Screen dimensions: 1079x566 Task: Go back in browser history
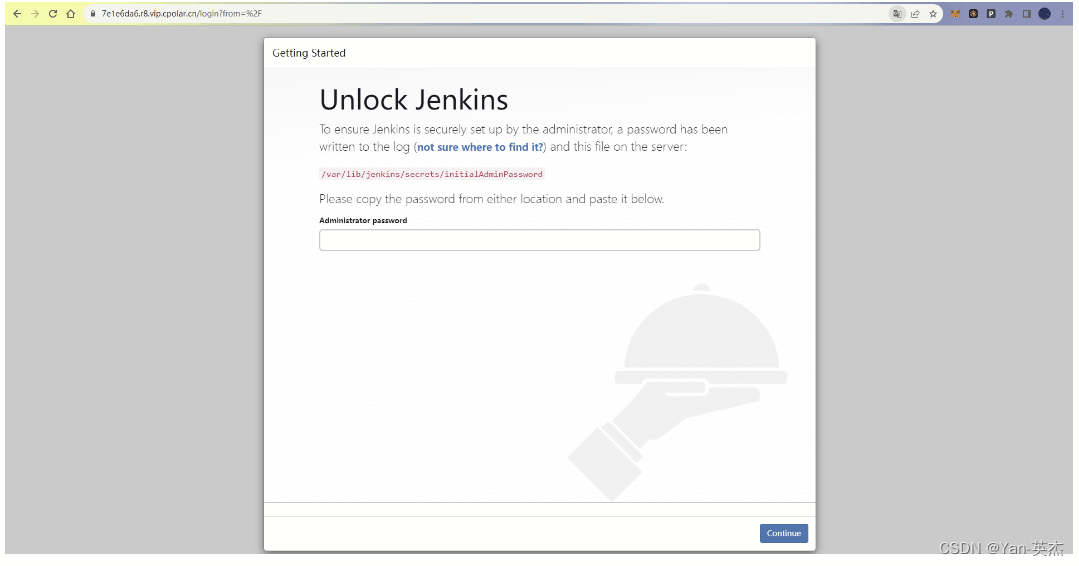(17, 14)
